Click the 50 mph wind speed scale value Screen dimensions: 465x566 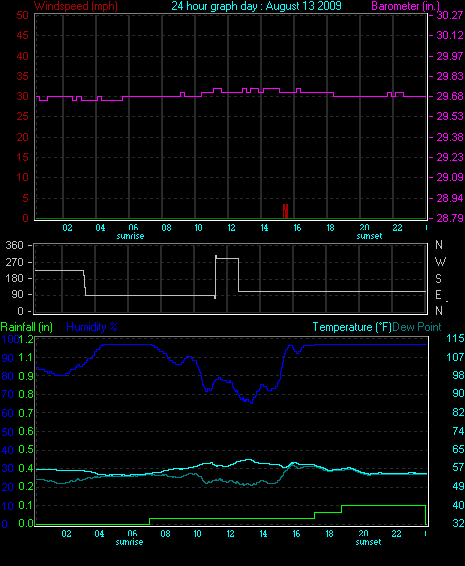click(22, 15)
